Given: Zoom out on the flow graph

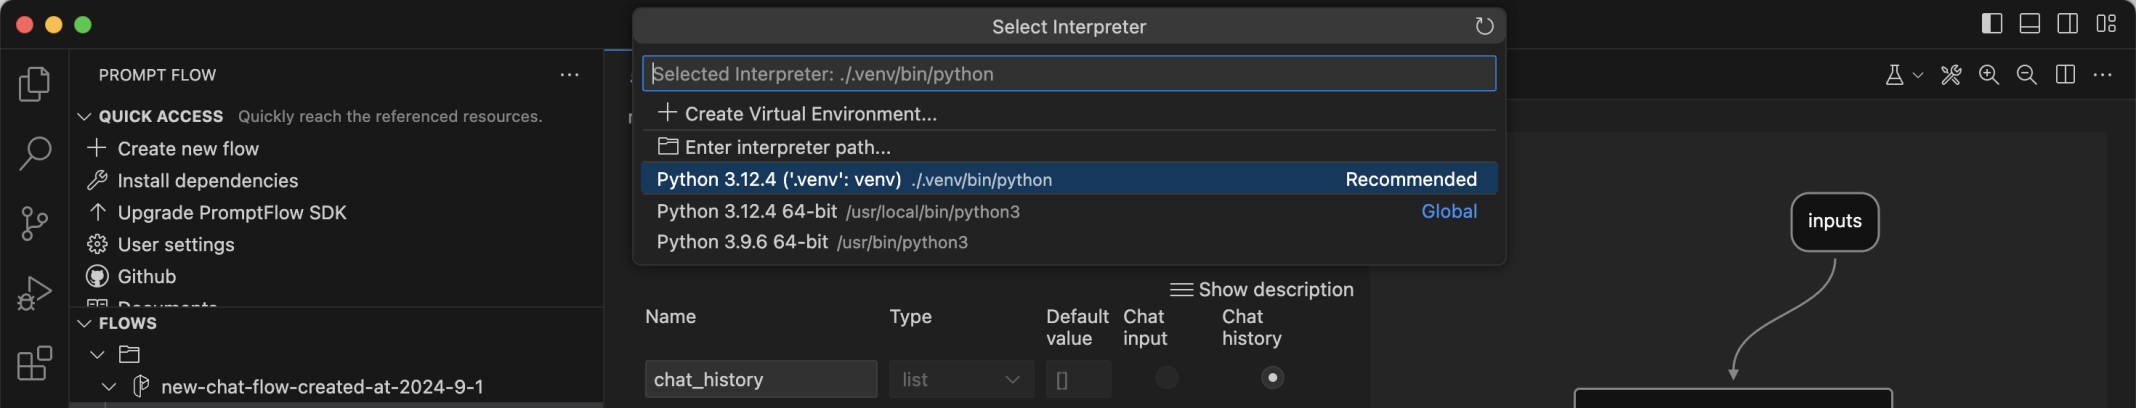Looking at the screenshot, I should click(x=2027, y=75).
